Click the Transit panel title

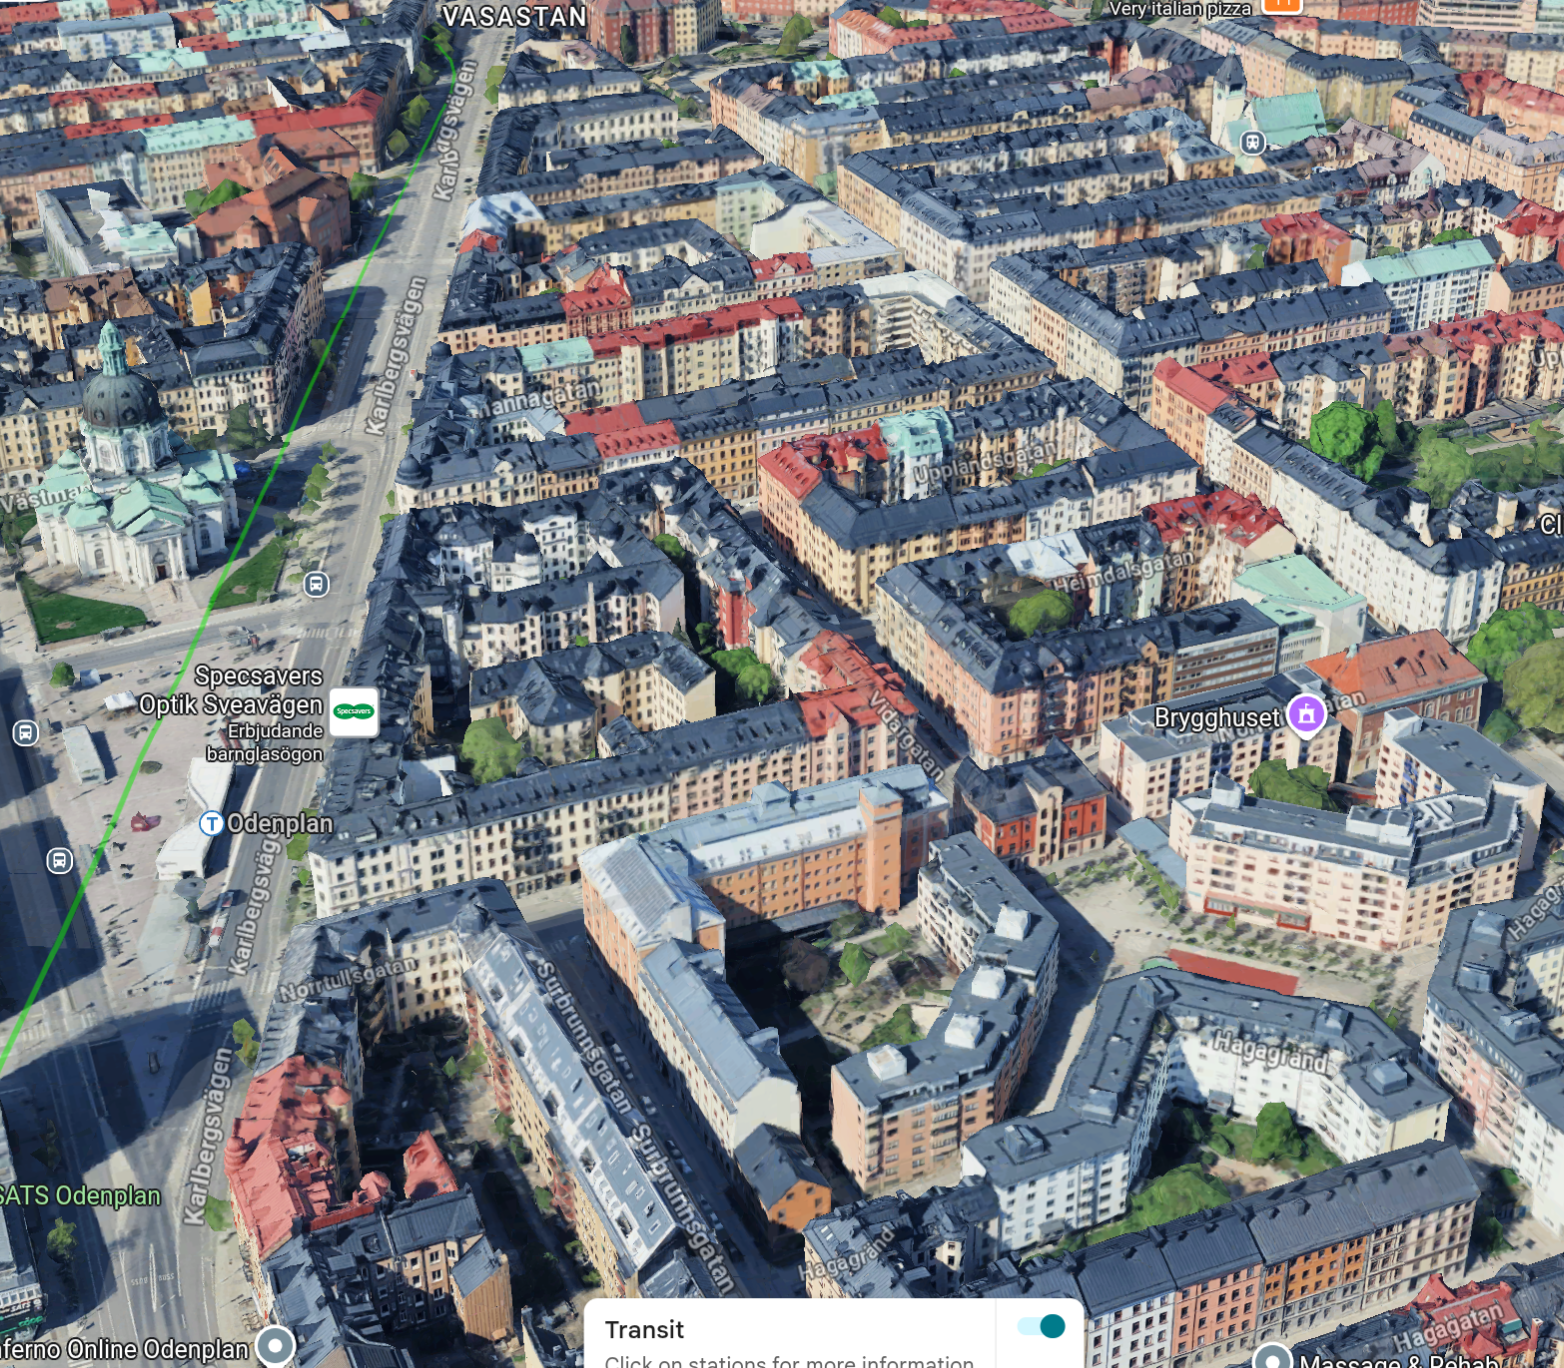[644, 1330]
